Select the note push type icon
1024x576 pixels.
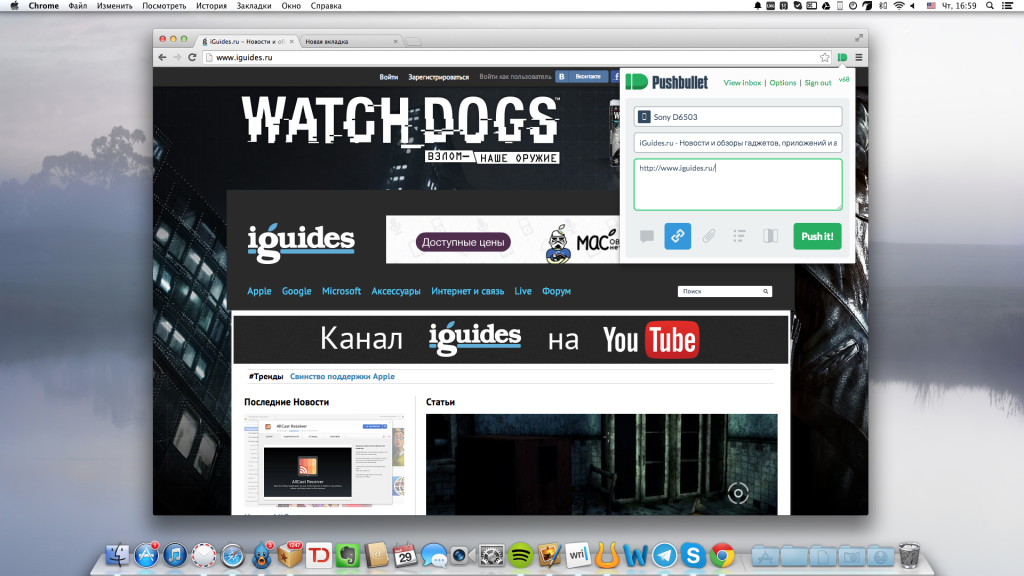pos(647,236)
